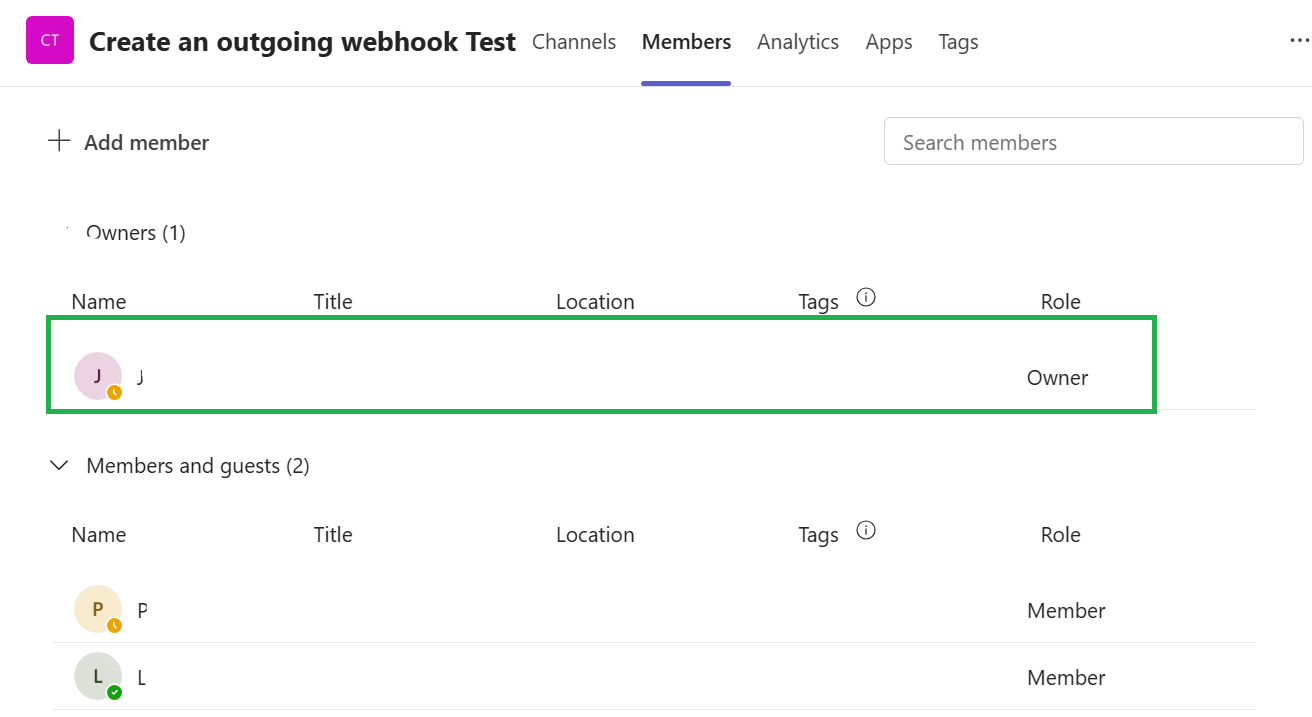
Task: Click the Add member button
Action: [129, 142]
